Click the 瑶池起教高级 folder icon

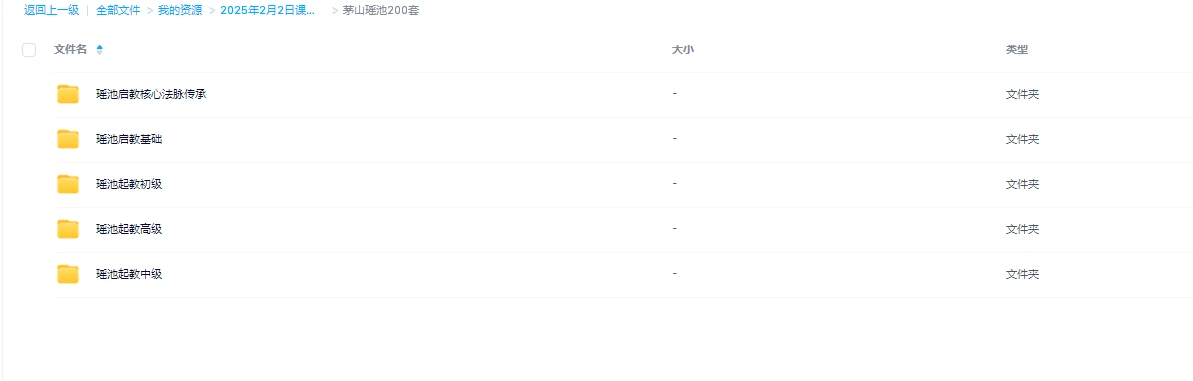[x=68, y=229]
